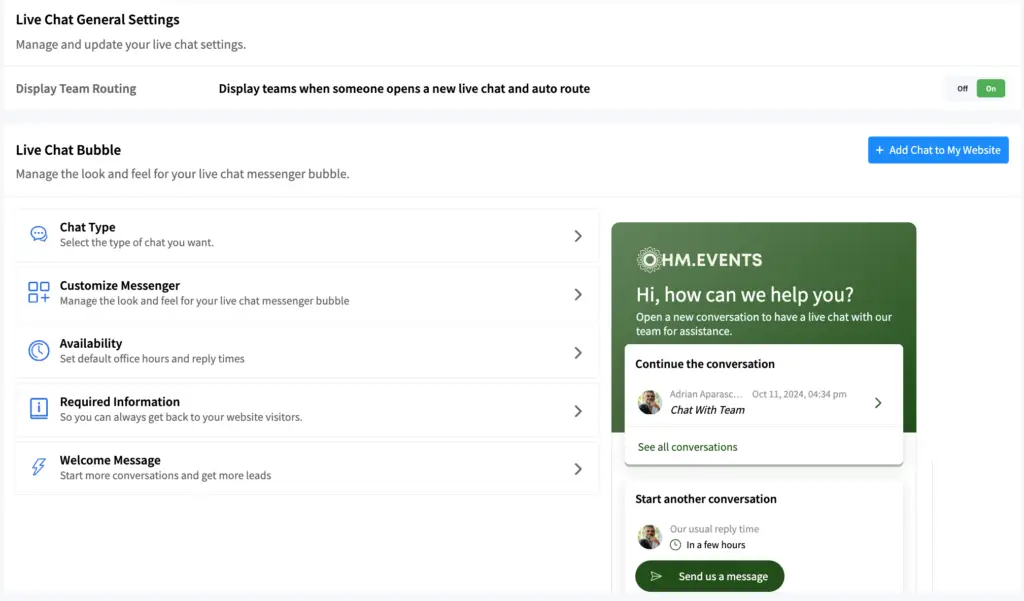Open the Chat With Team conversation chevron
1024x601 pixels.
[x=878, y=402]
